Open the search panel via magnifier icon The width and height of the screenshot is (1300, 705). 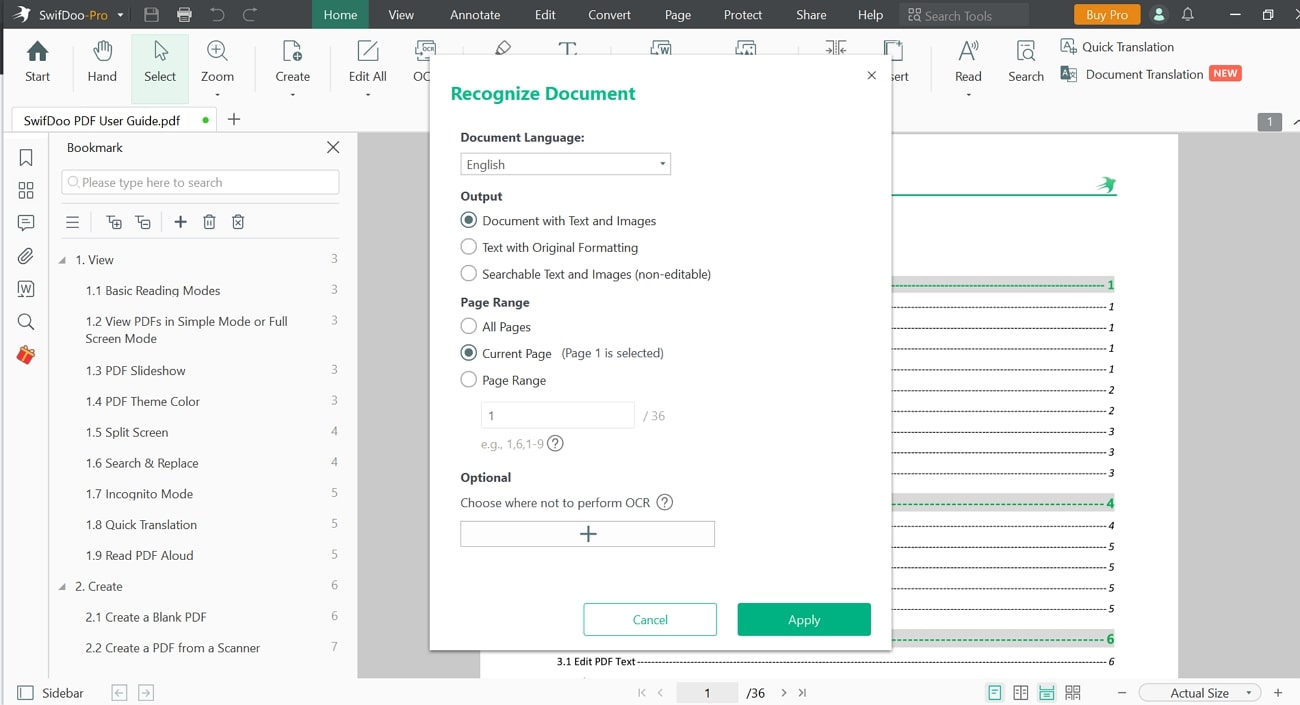click(26, 321)
